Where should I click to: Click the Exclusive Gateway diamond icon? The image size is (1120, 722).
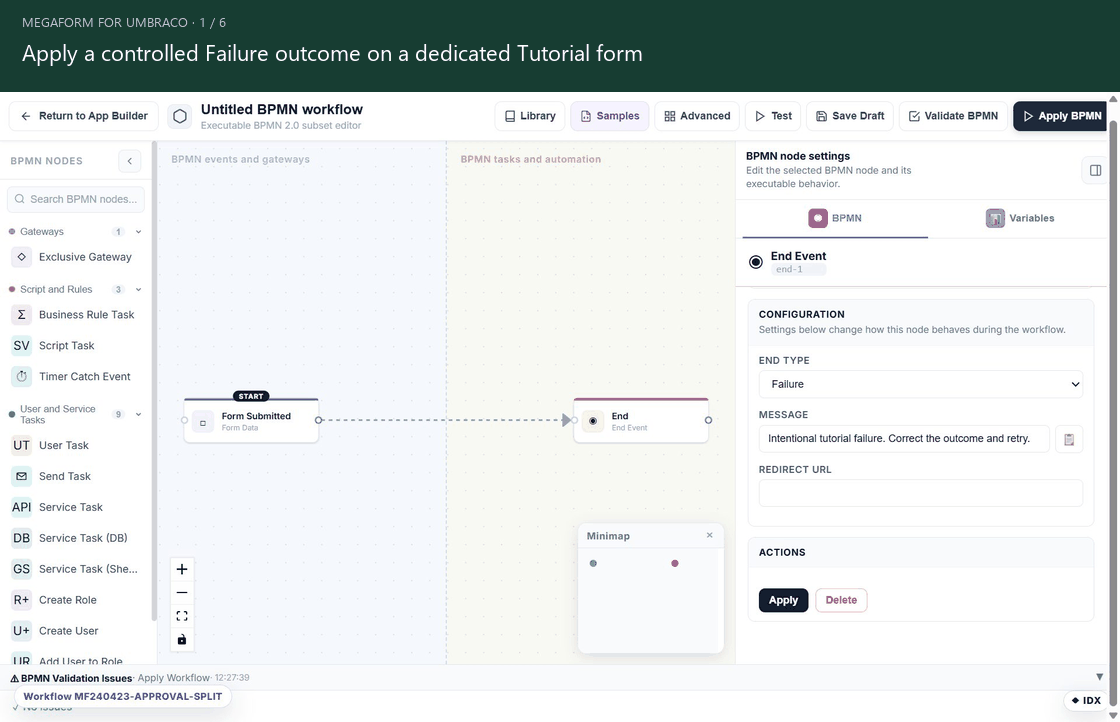[x=21, y=257]
